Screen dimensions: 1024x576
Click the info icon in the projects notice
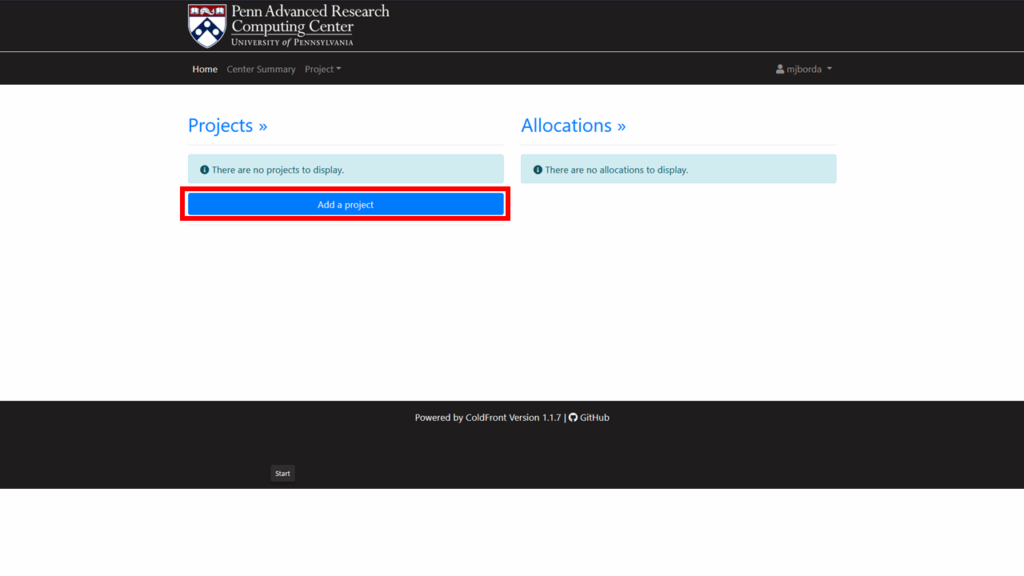coord(204,170)
